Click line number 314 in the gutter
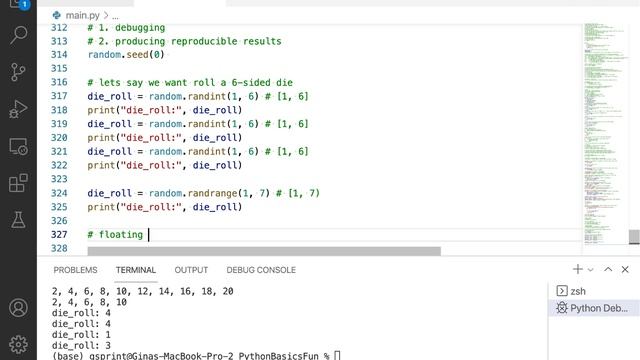The width and height of the screenshot is (640, 360). (x=59, y=55)
